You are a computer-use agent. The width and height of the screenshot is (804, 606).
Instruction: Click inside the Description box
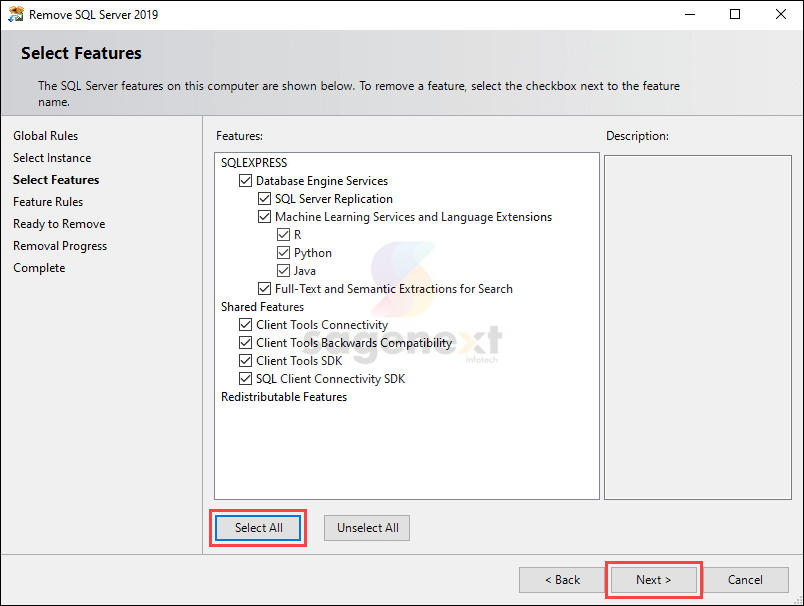[698, 327]
